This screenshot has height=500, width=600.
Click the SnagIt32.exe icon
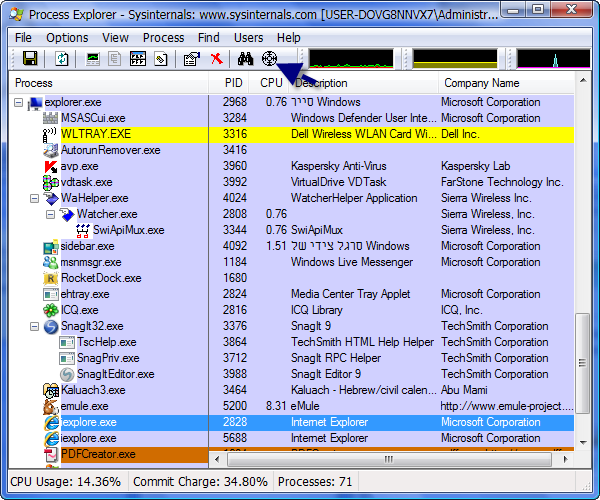point(51,326)
